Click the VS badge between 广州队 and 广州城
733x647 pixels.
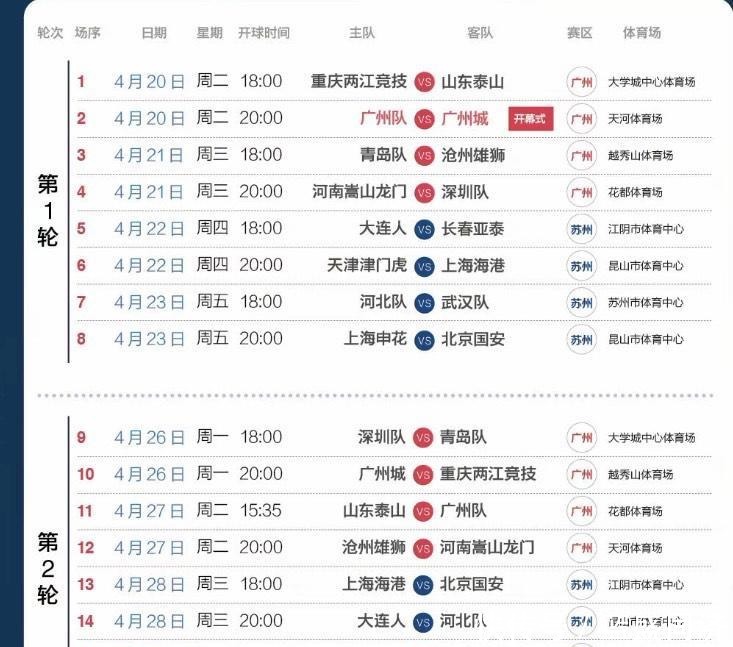click(424, 119)
